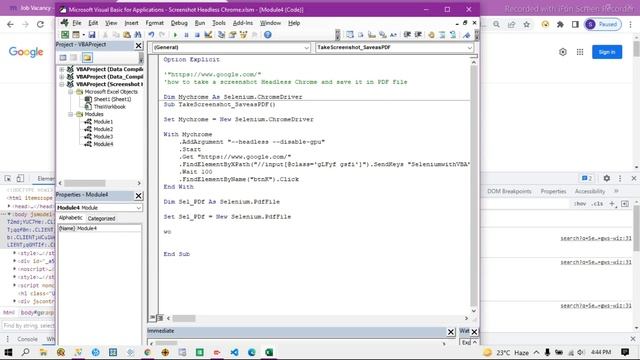The height and width of the screenshot is (360, 640).
Task: Close the Immediate window
Action: pos(451,332)
